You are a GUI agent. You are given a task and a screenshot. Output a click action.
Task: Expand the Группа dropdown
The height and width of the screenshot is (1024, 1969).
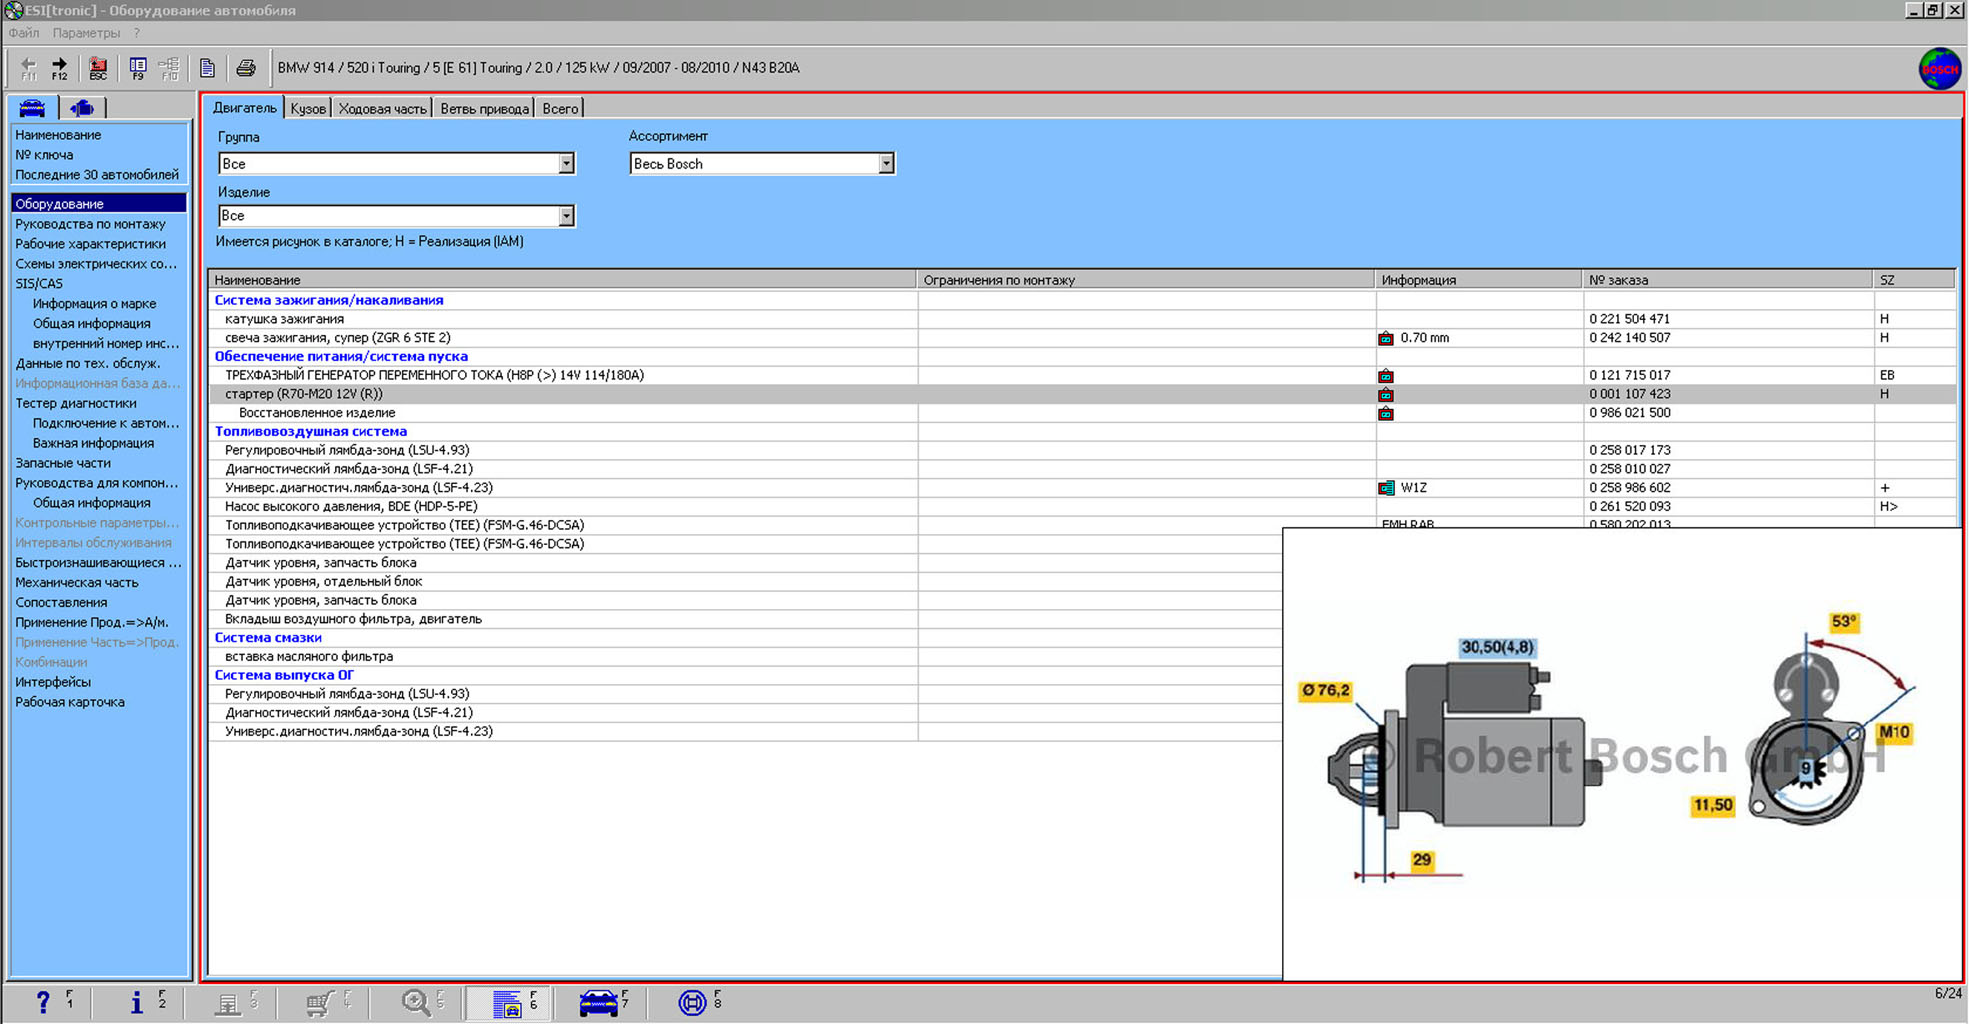point(566,164)
